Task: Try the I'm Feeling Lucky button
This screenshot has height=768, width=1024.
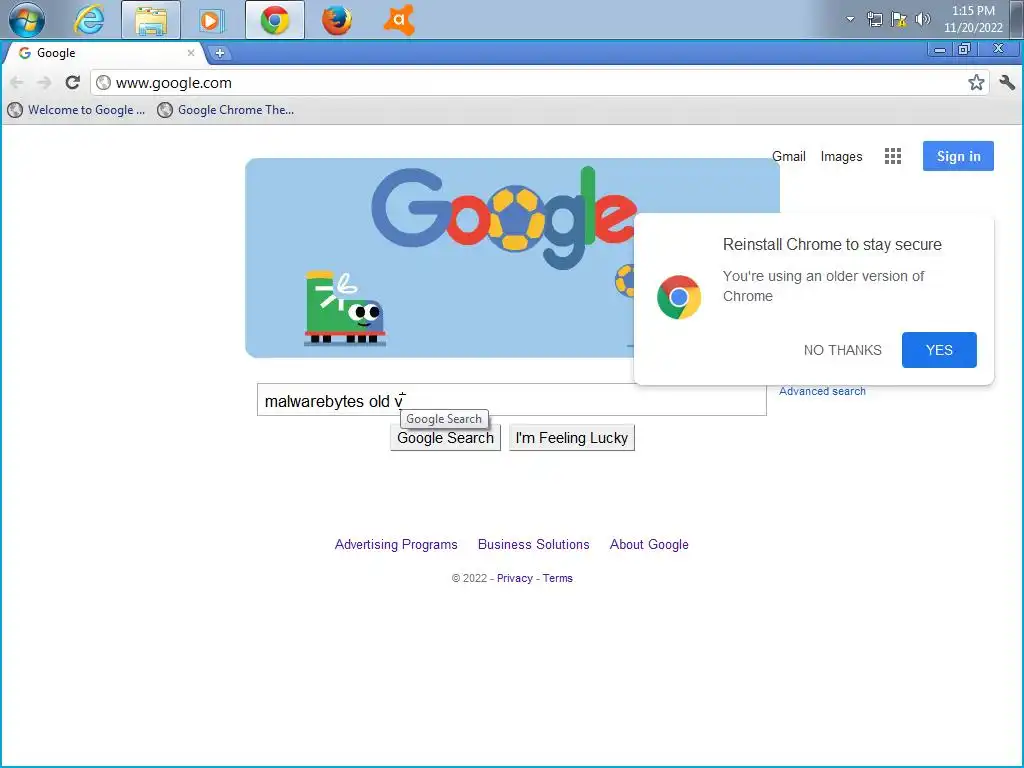Action: [x=571, y=438]
